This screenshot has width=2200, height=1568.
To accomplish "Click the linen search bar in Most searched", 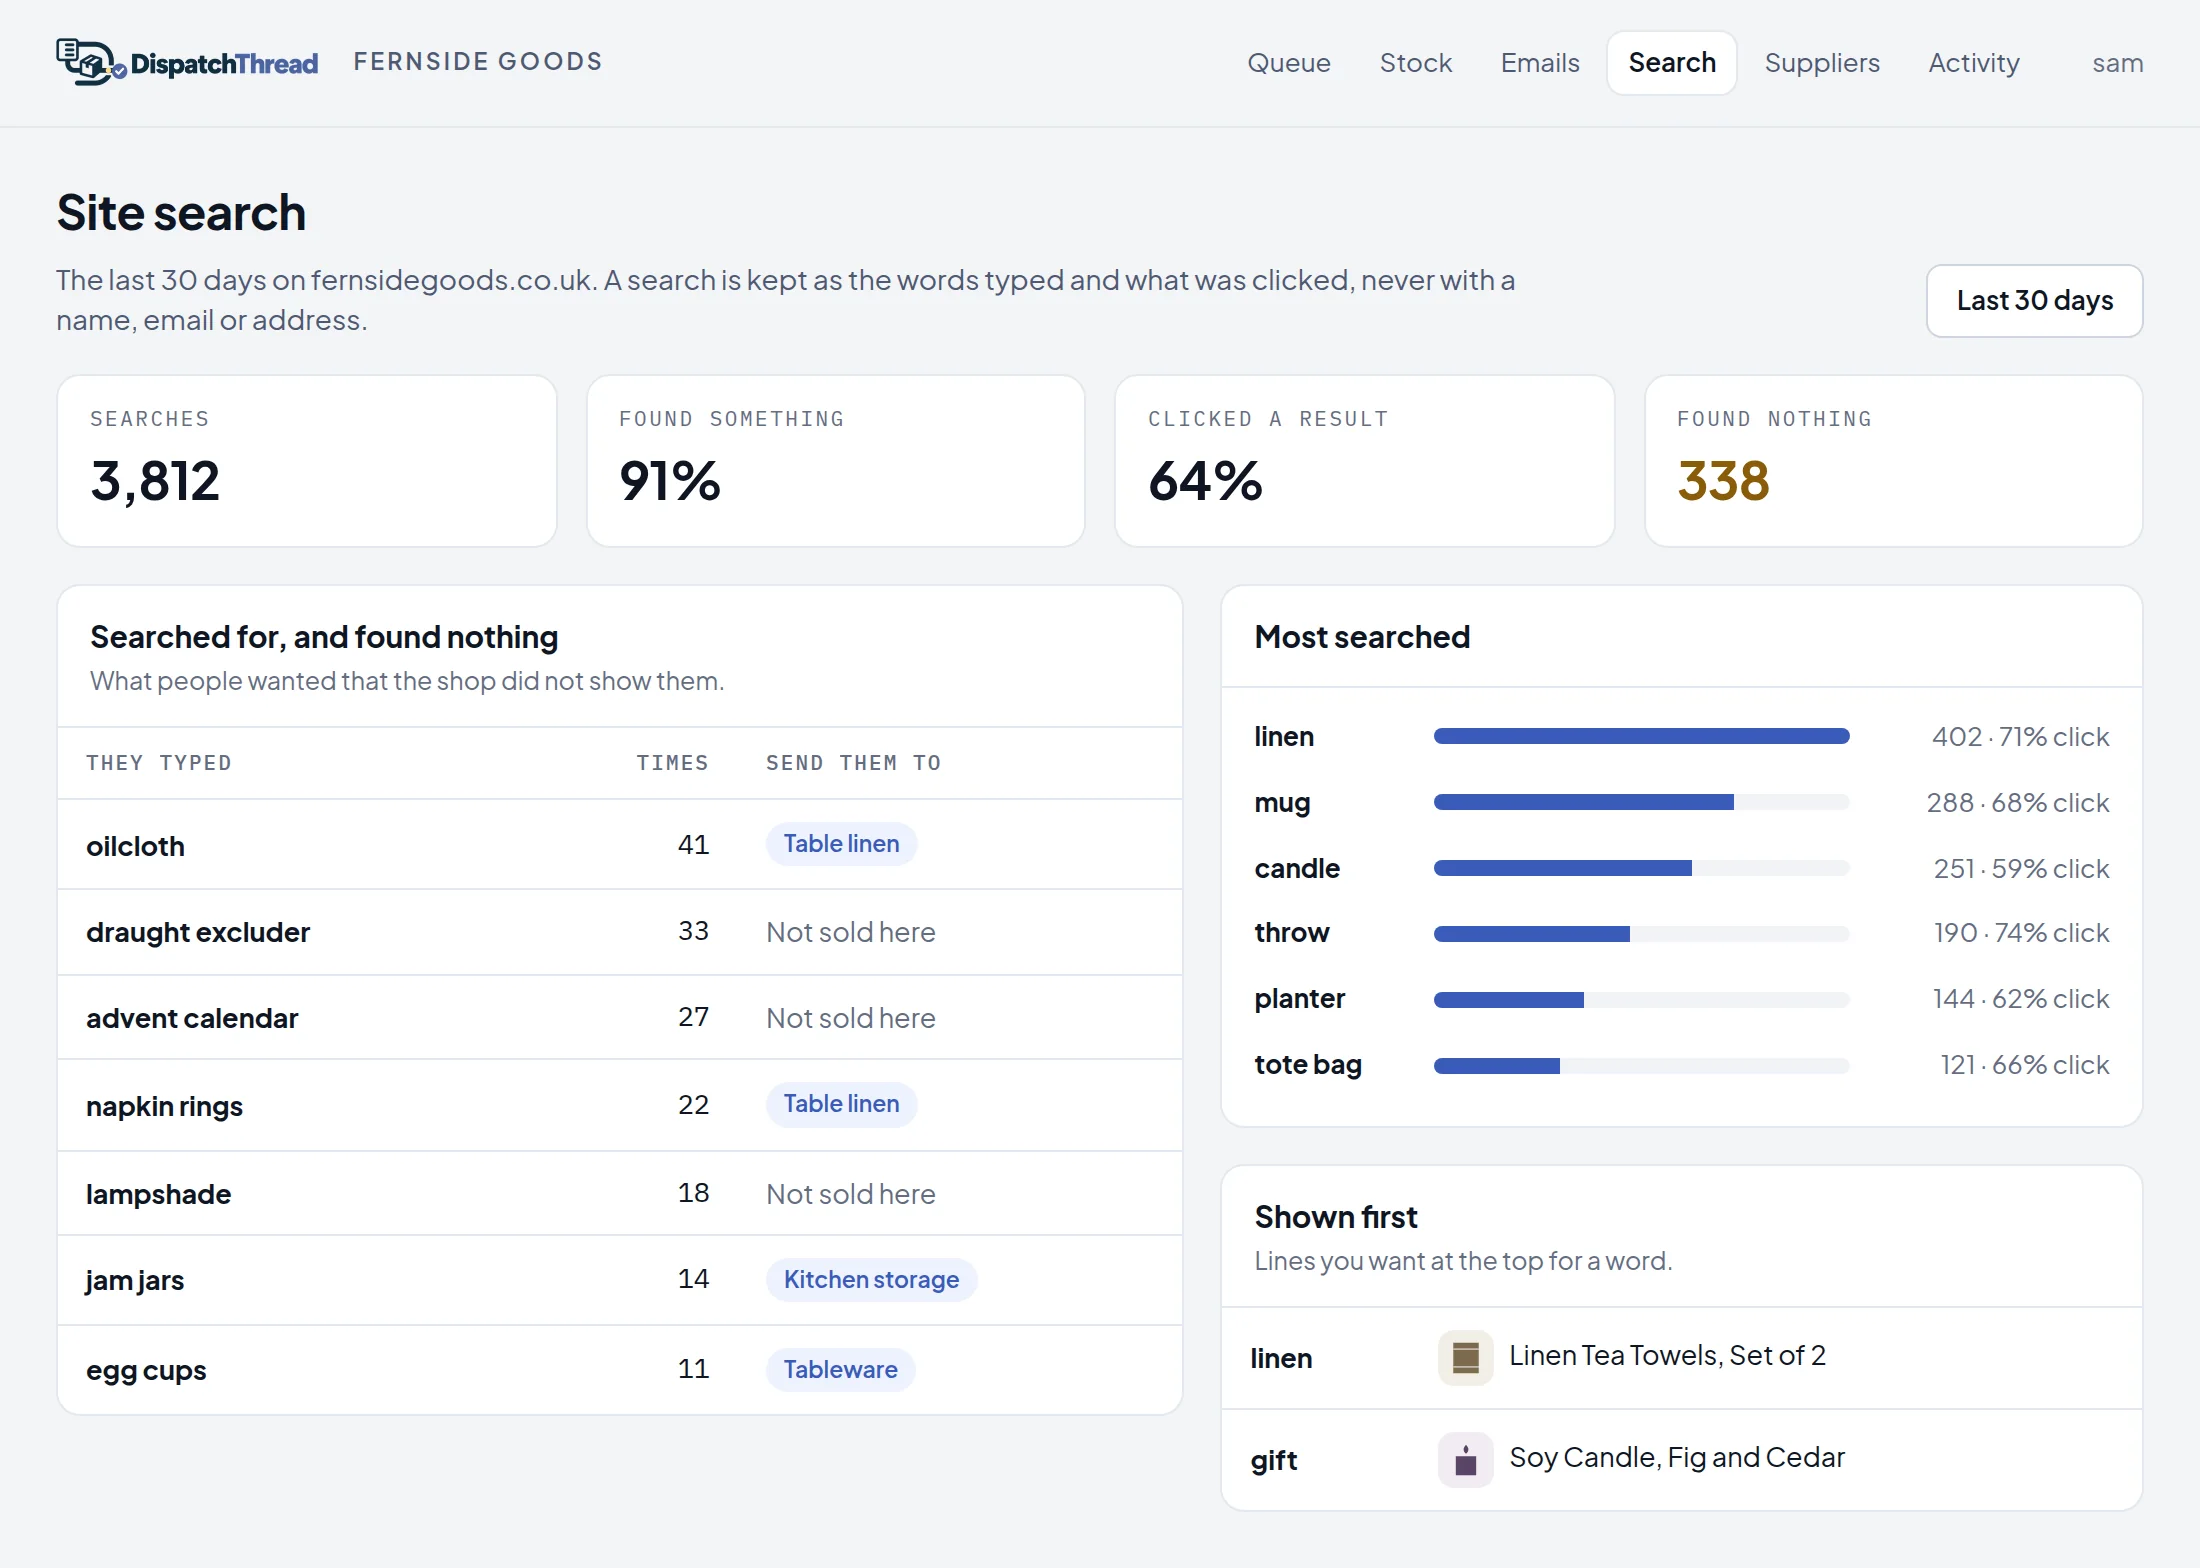I will pyautogui.click(x=1641, y=736).
